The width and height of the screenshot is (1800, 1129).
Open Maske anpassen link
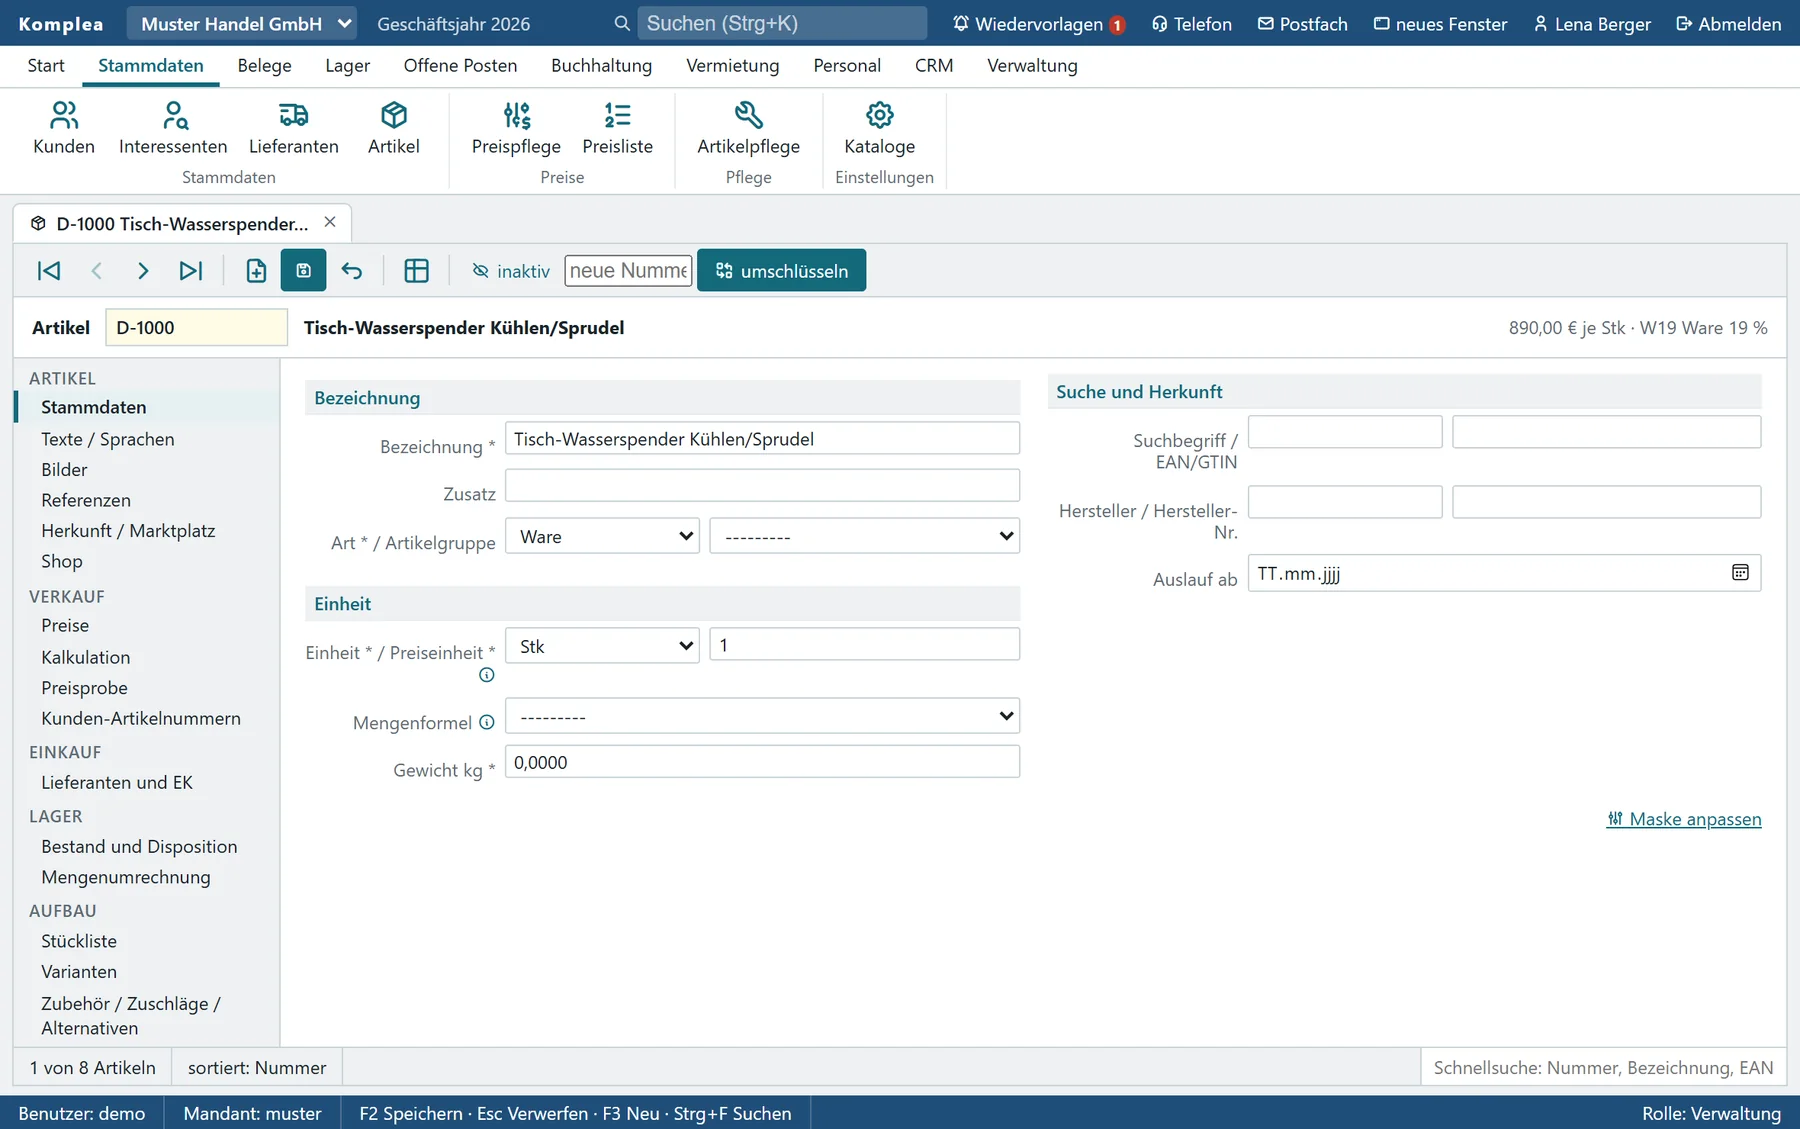pos(1684,819)
